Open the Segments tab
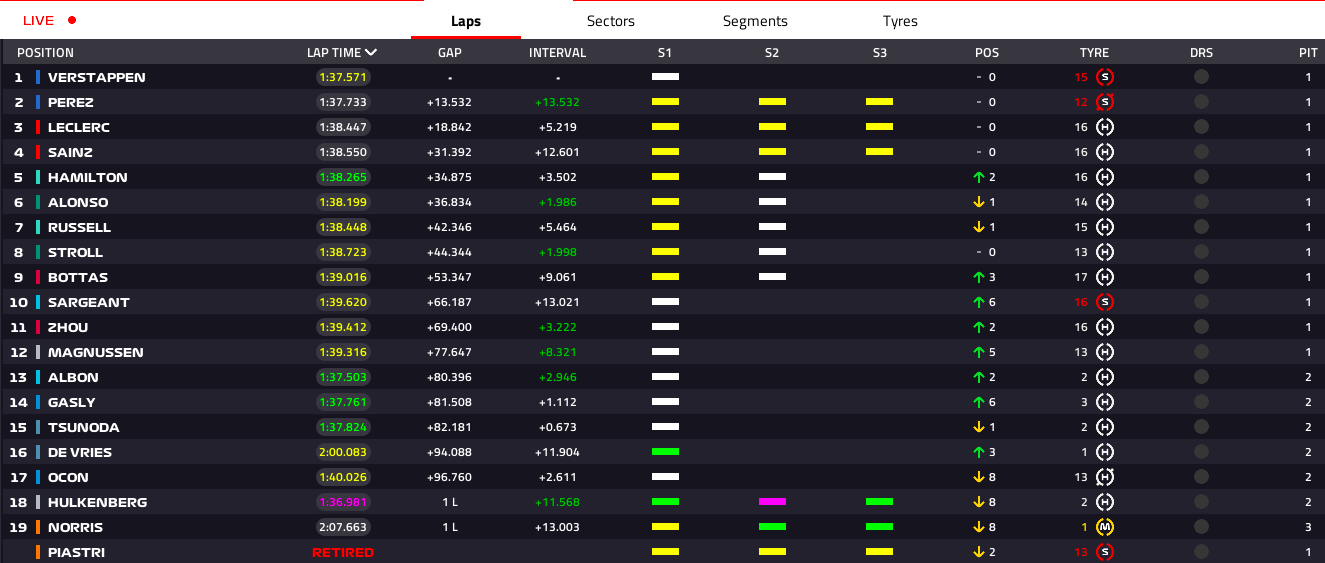 point(755,21)
